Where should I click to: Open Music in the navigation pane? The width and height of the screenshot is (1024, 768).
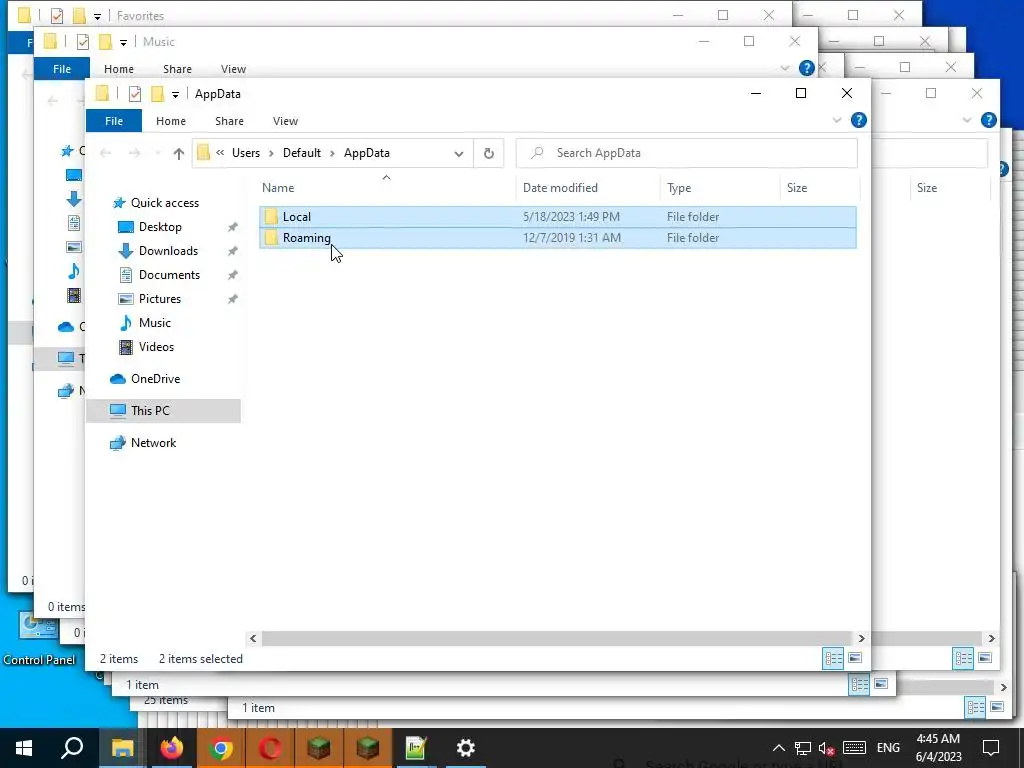point(154,323)
